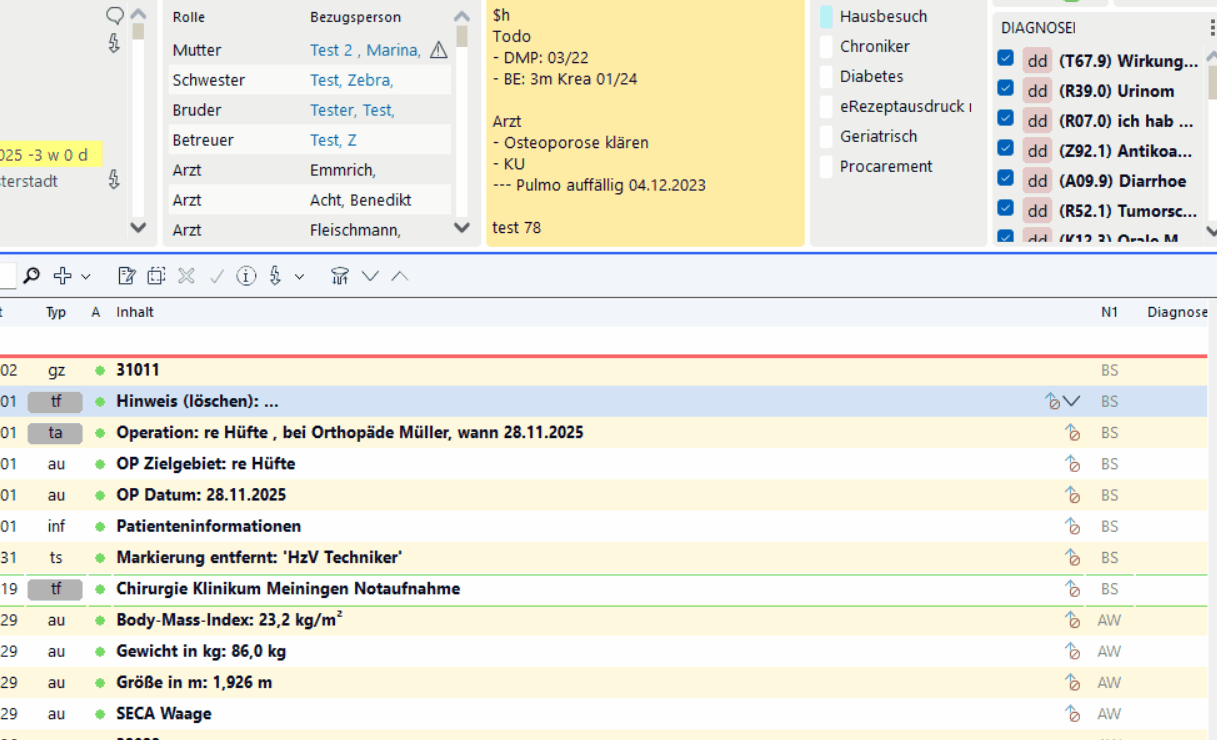Click the Hausbesuch color marker
This screenshot has height=740, width=1217.
tap(826, 17)
